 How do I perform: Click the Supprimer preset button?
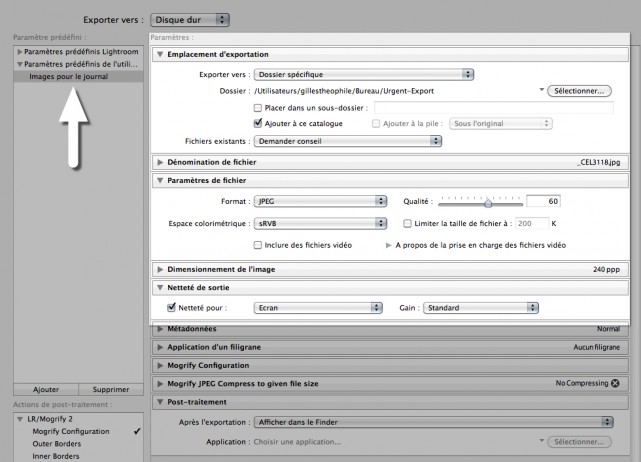[111, 389]
